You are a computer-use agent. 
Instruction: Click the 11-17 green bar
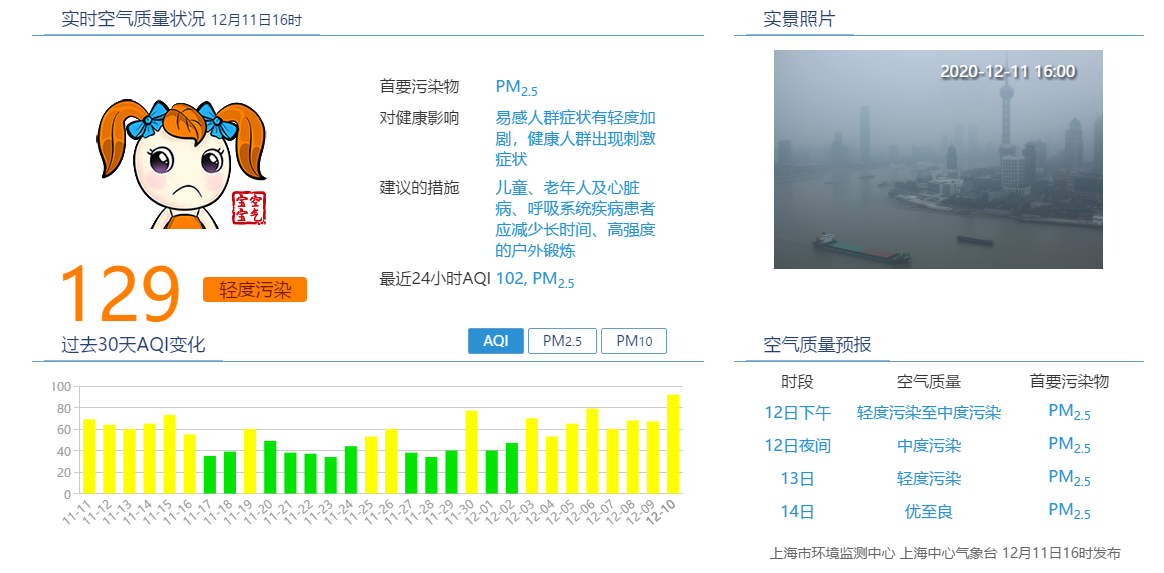pos(209,474)
